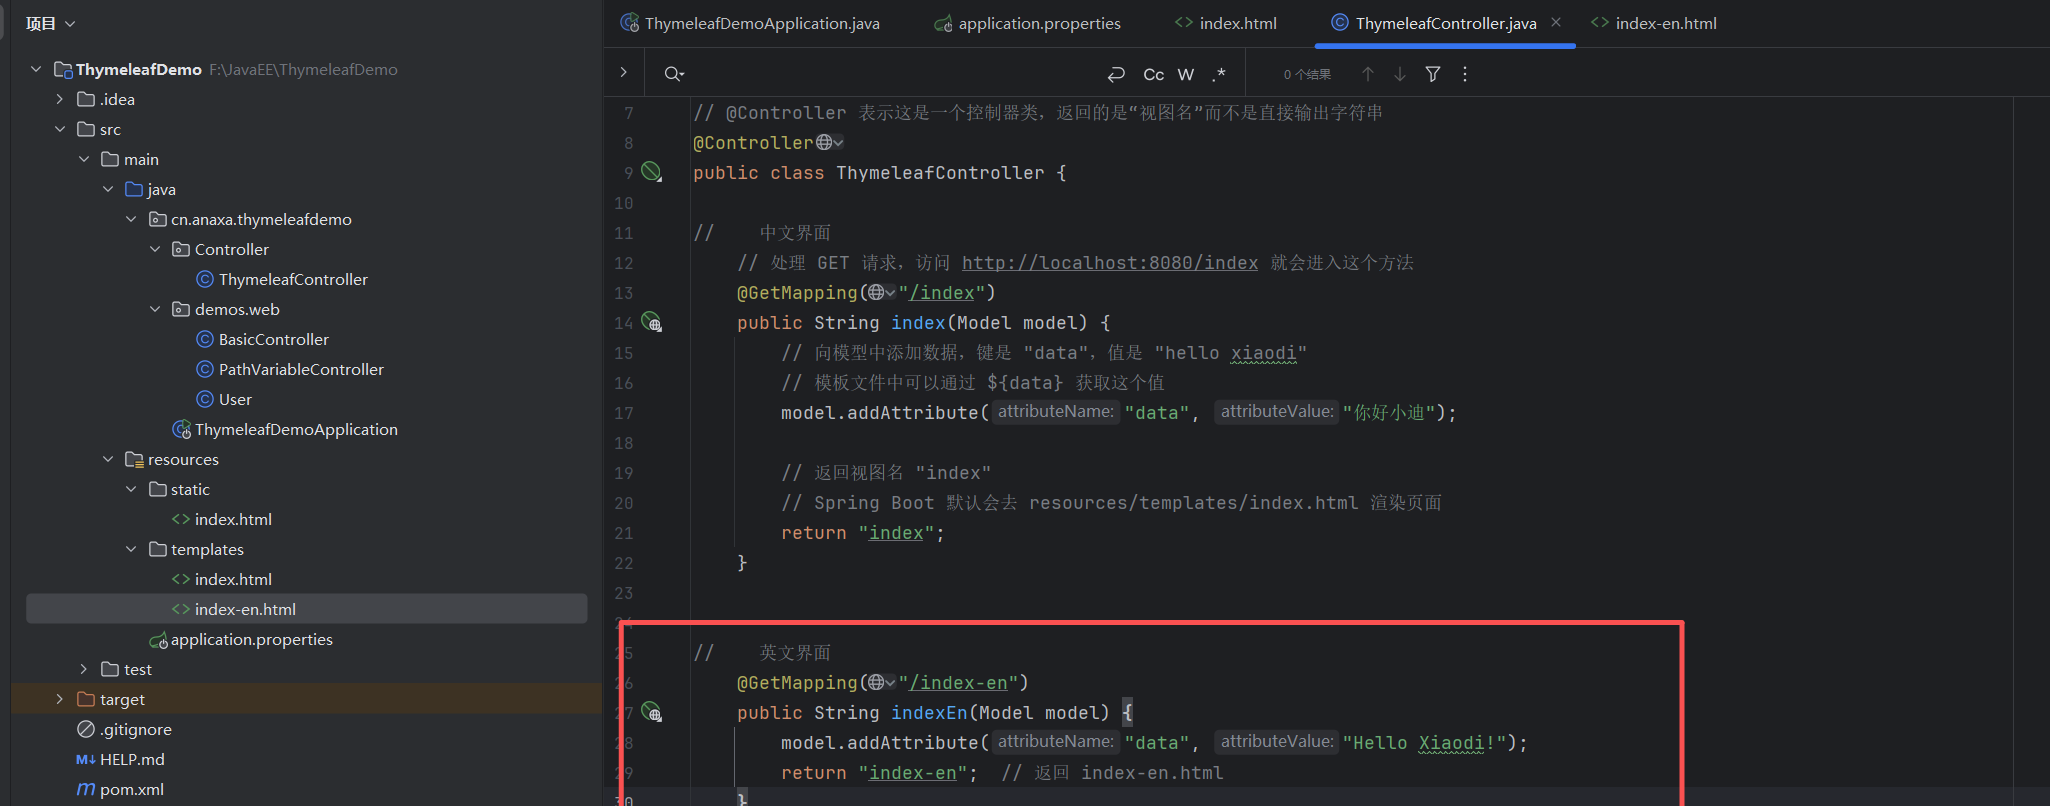Image resolution: width=2050 pixels, height=806 pixels.
Task: Close the ThymeleafController.java tab
Action: pos(1556,22)
